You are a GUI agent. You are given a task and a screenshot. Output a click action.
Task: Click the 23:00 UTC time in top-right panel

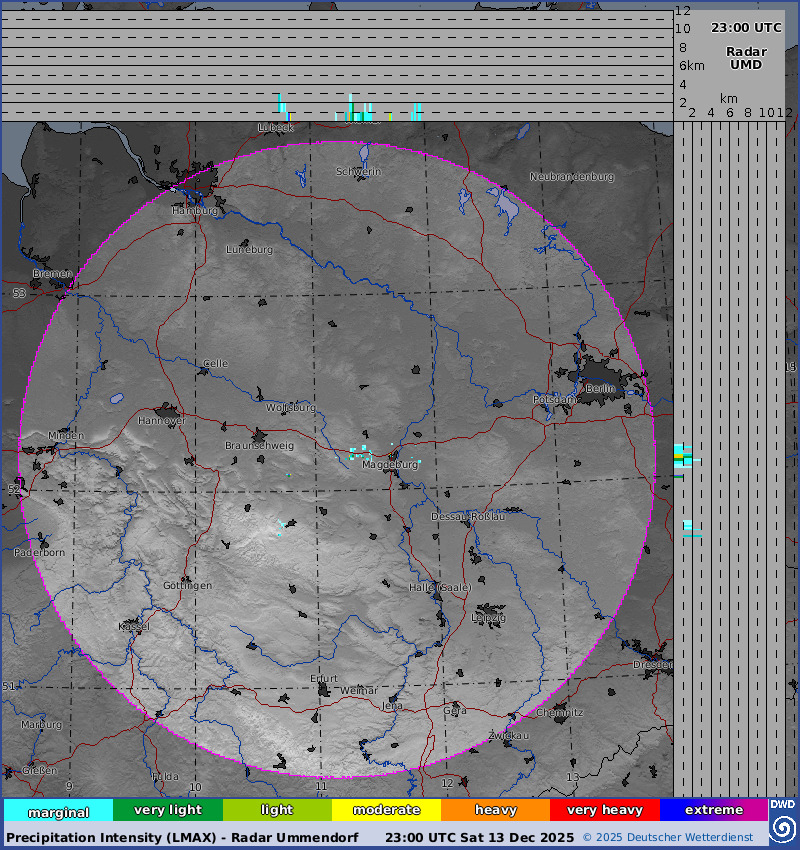(x=746, y=28)
